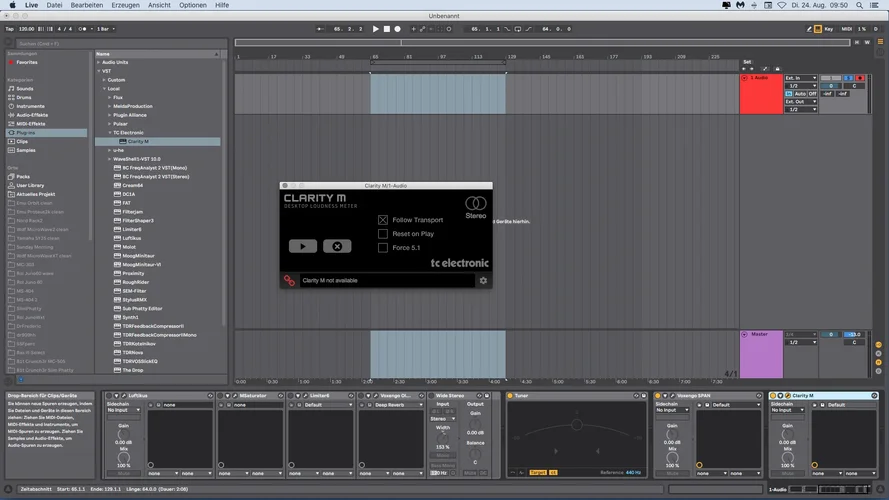
Task: Click the Stereo channel mode icon
Action: tap(475, 204)
